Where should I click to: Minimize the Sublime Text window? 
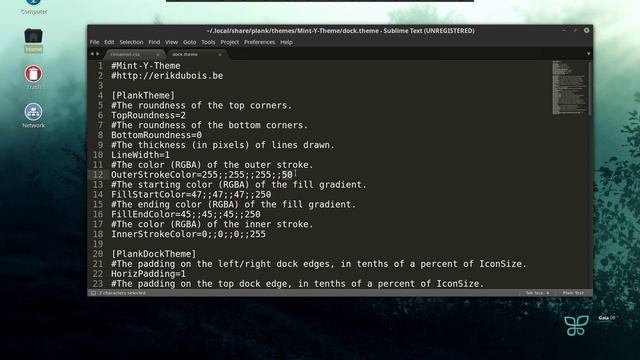(564, 31)
